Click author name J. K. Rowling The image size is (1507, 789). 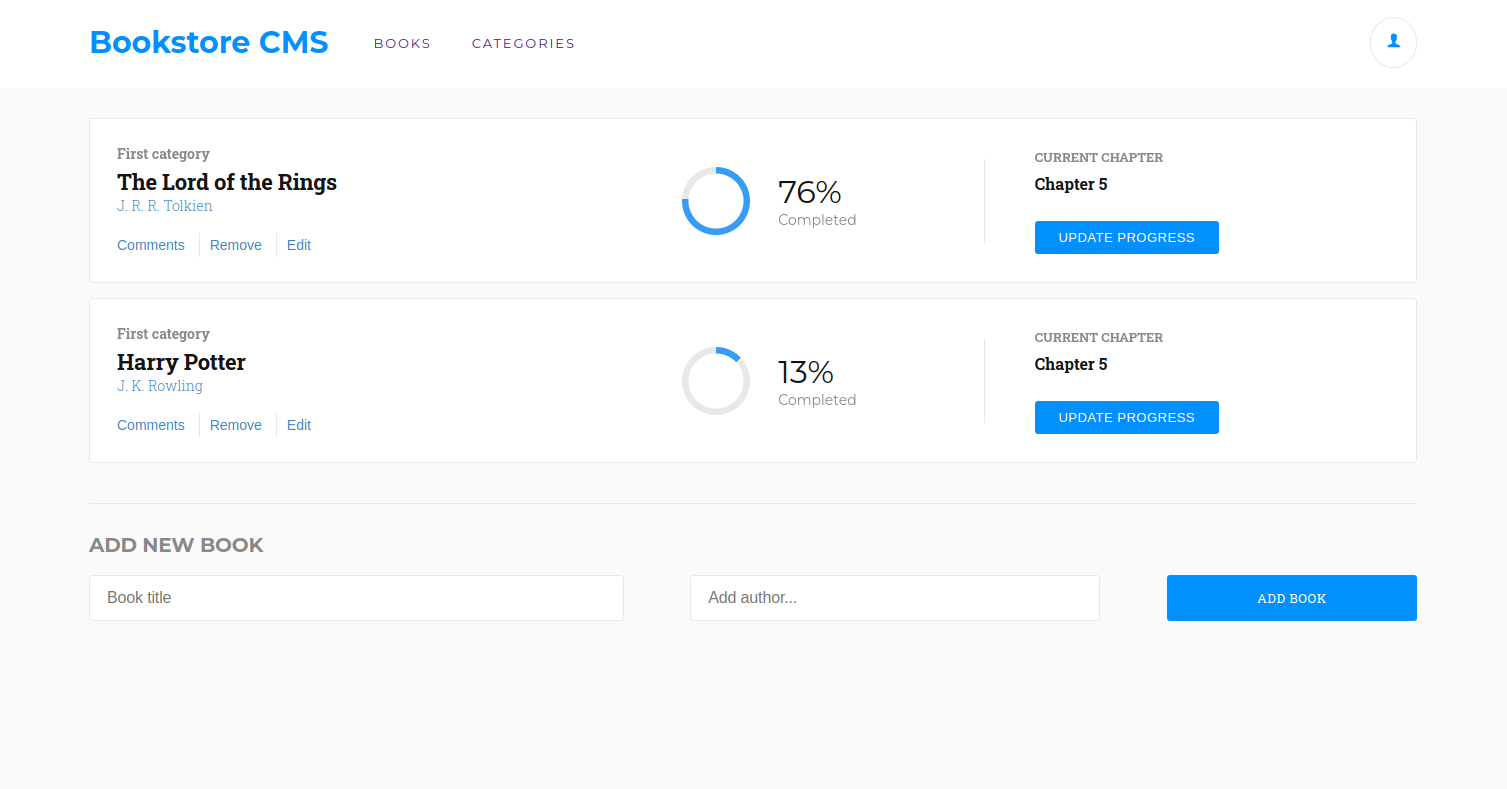pos(160,386)
